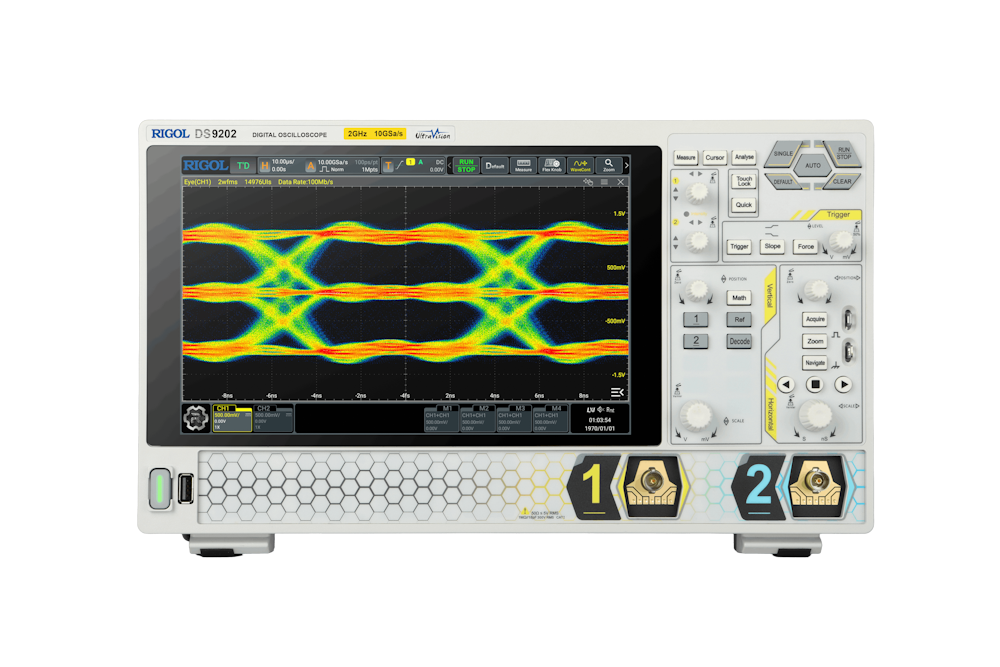1000x667 pixels.
Task: Open the WaveCont icon on the screen toolbar
Action: 580,166
